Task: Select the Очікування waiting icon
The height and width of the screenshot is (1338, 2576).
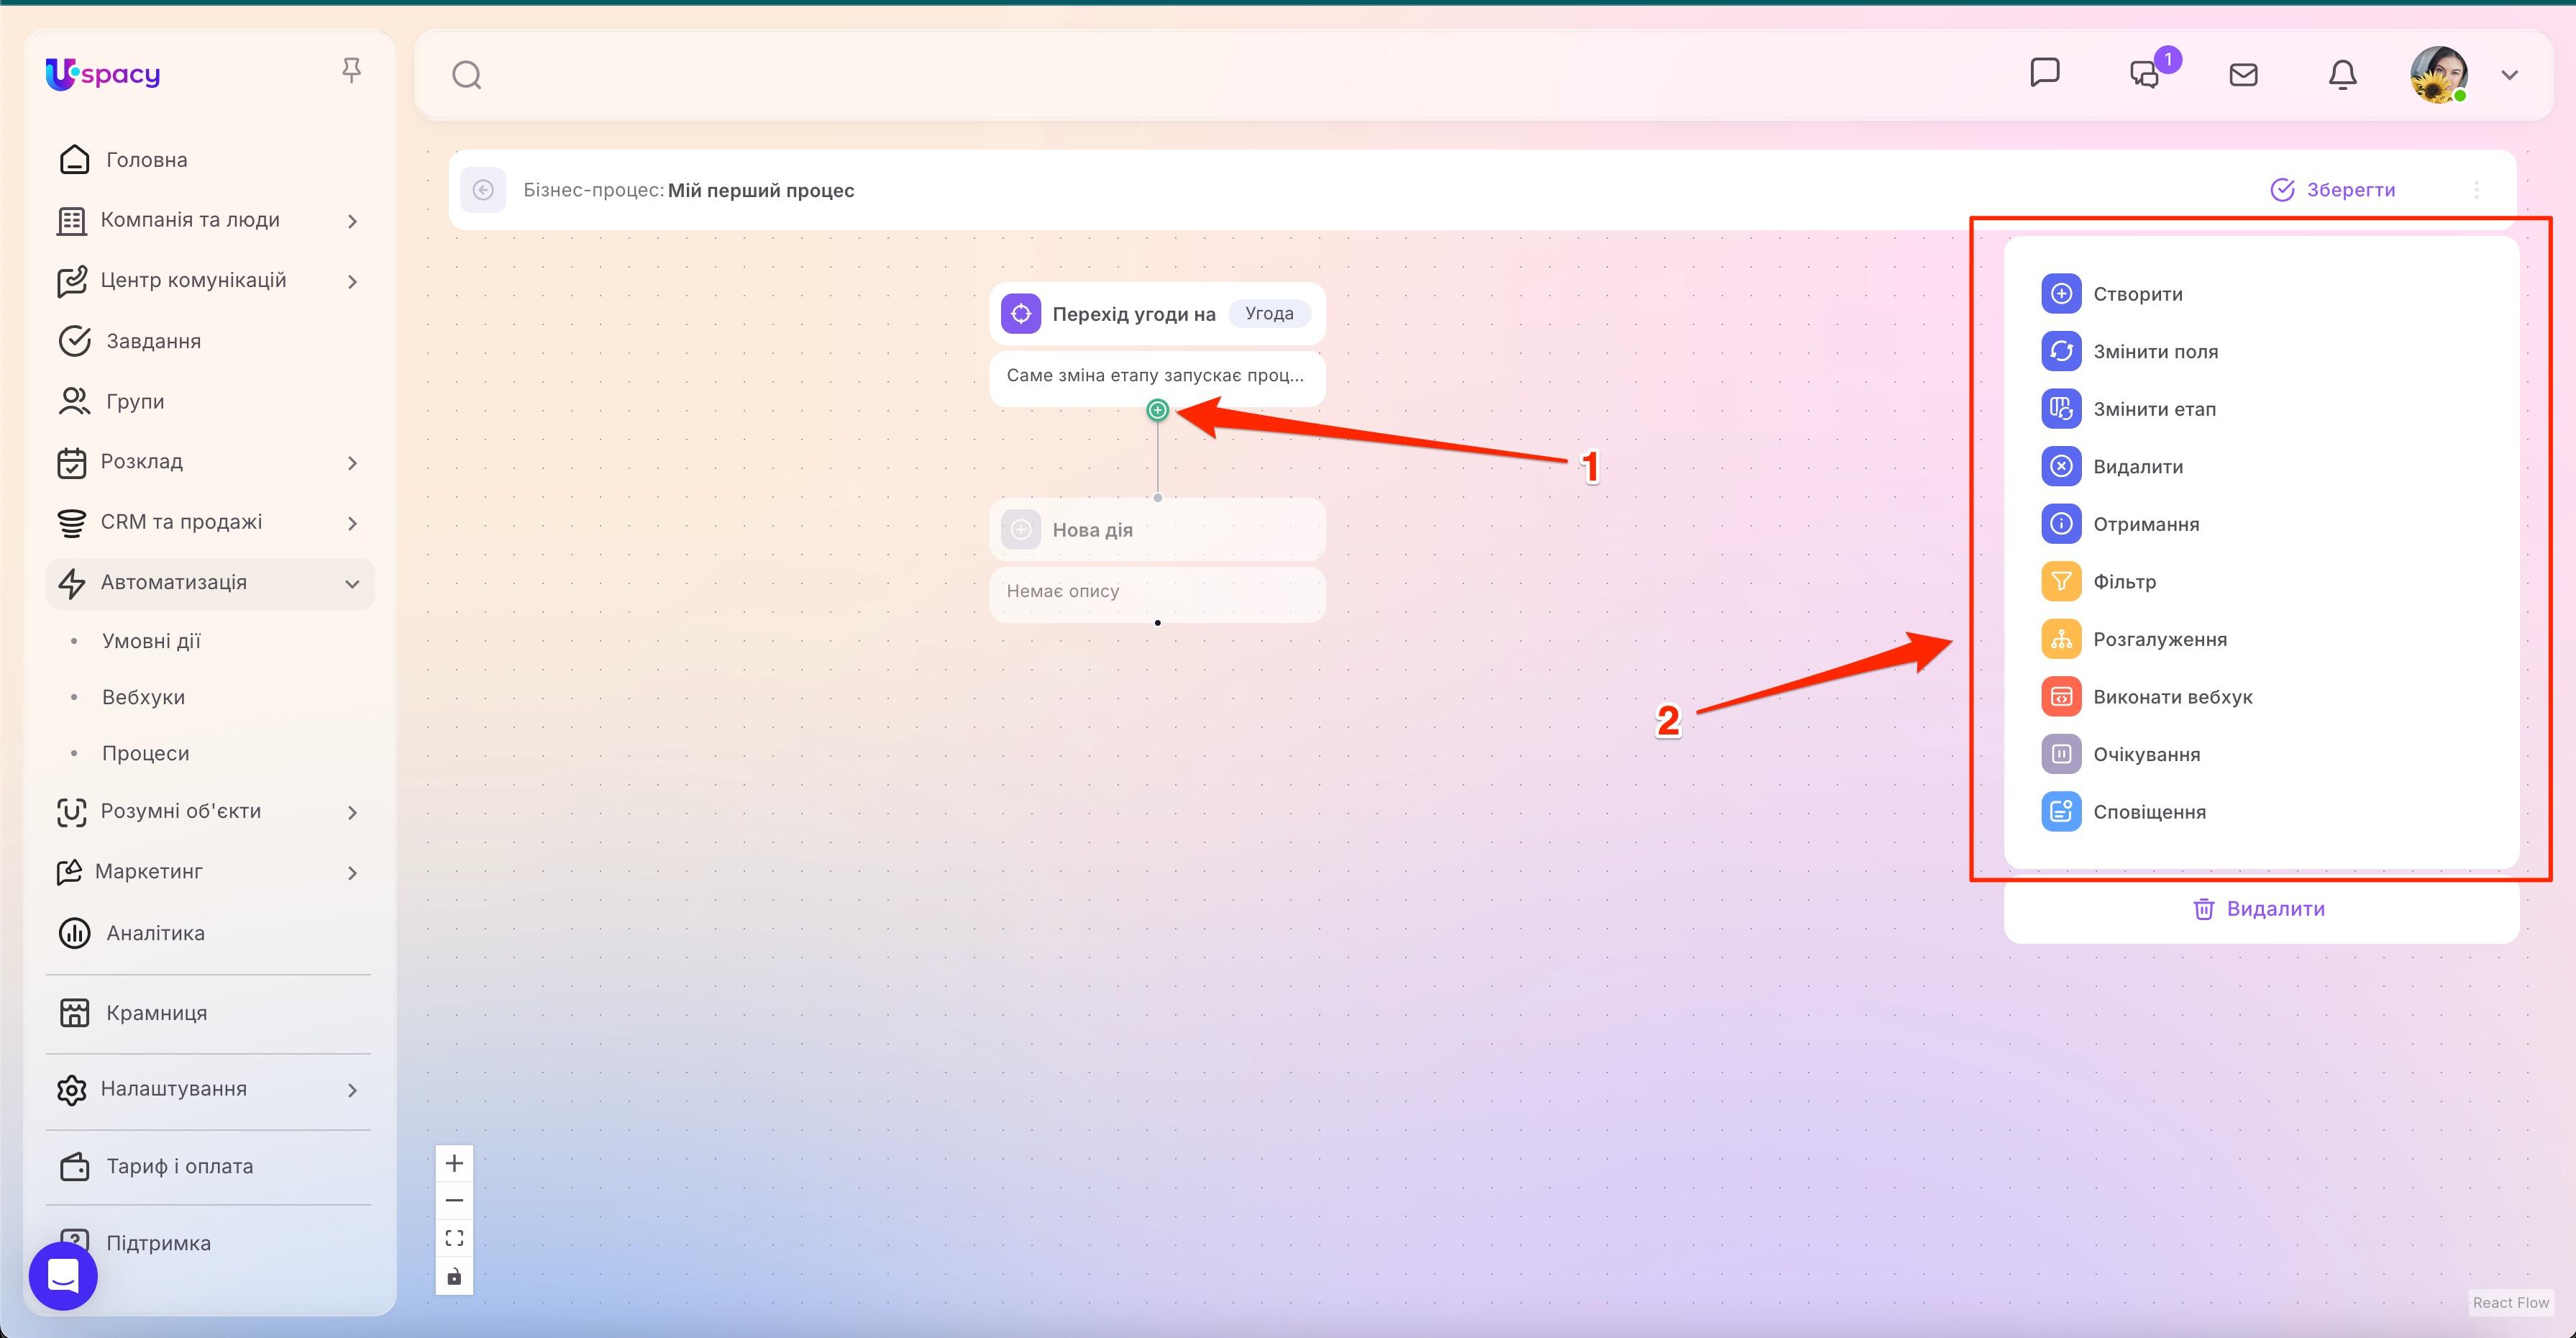Action: (x=2061, y=753)
